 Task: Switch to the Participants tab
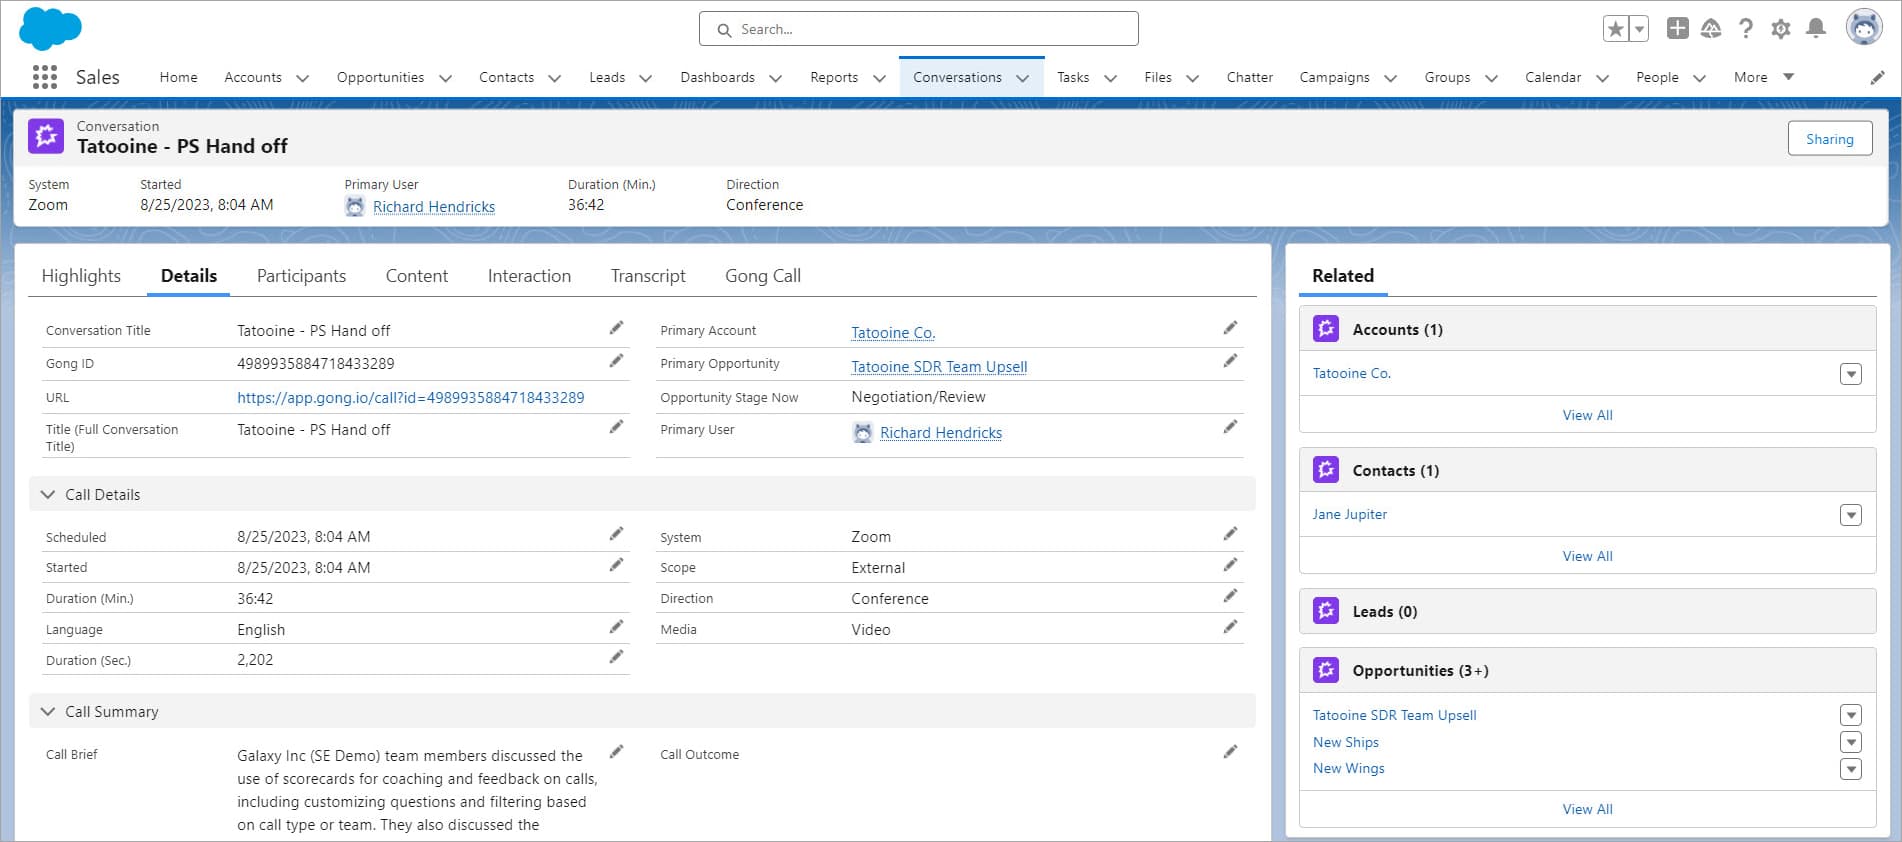(x=301, y=276)
